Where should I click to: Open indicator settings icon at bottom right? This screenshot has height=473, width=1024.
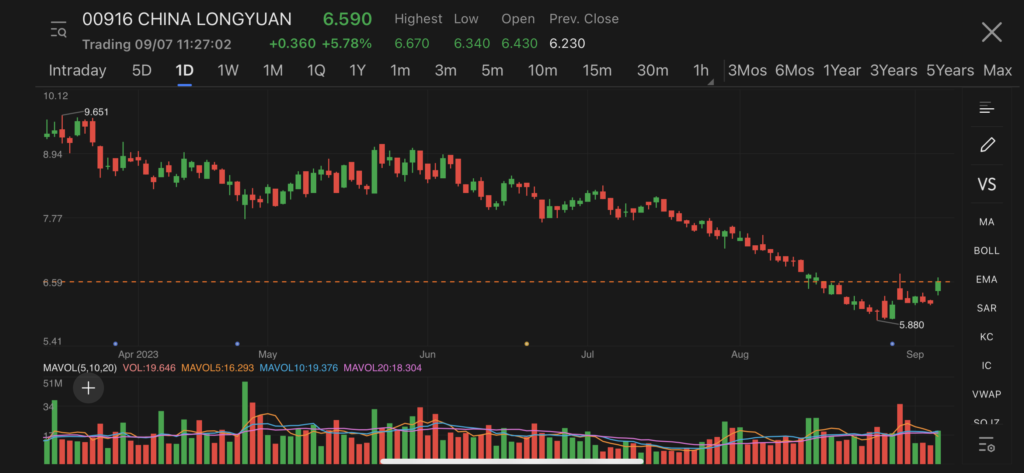tap(986, 445)
